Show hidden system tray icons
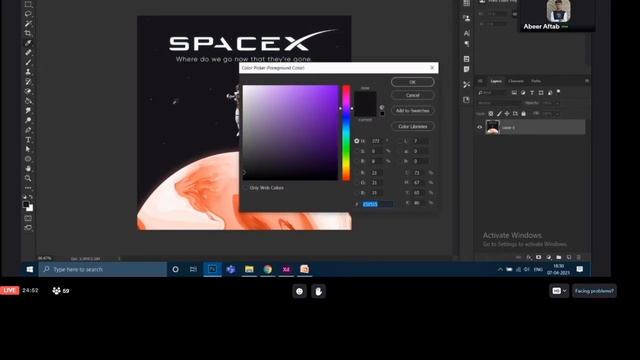This screenshot has width=640, height=360. coord(500,269)
